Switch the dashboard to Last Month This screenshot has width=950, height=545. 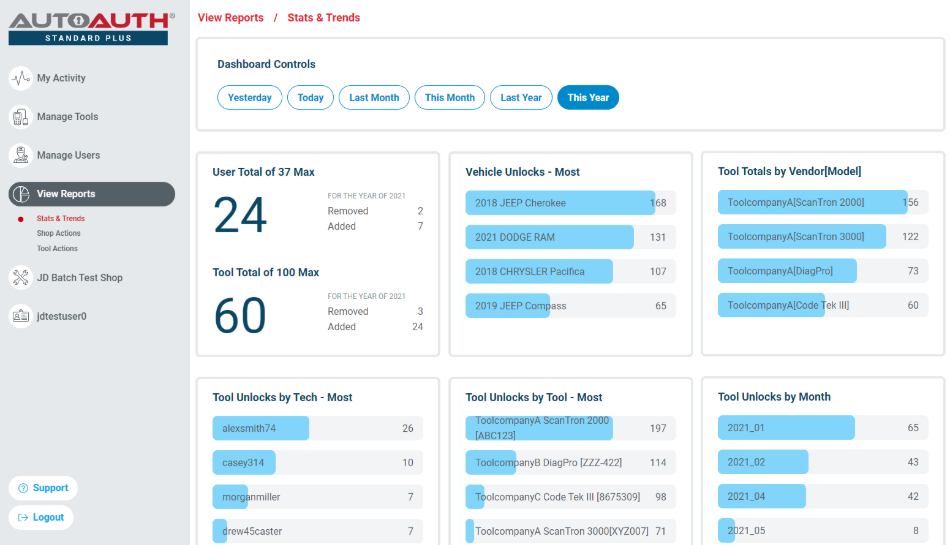374,98
